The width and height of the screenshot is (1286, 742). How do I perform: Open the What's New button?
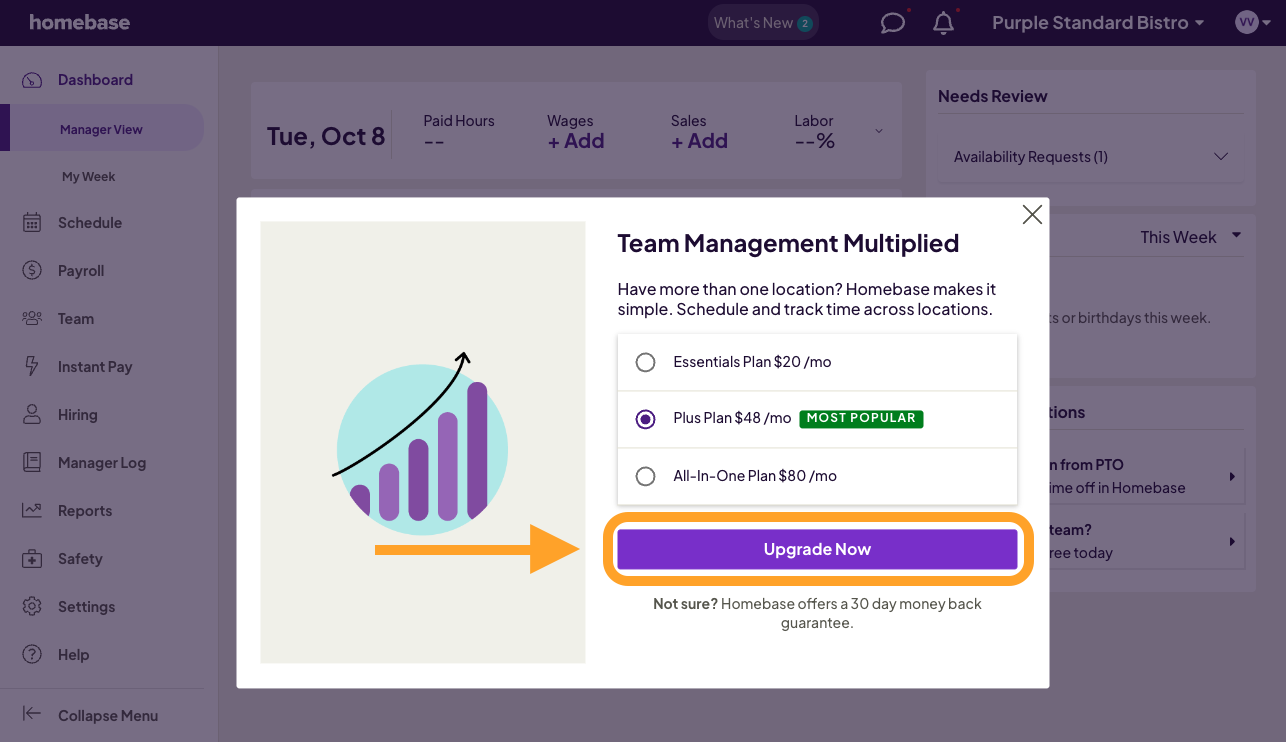point(762,23)
